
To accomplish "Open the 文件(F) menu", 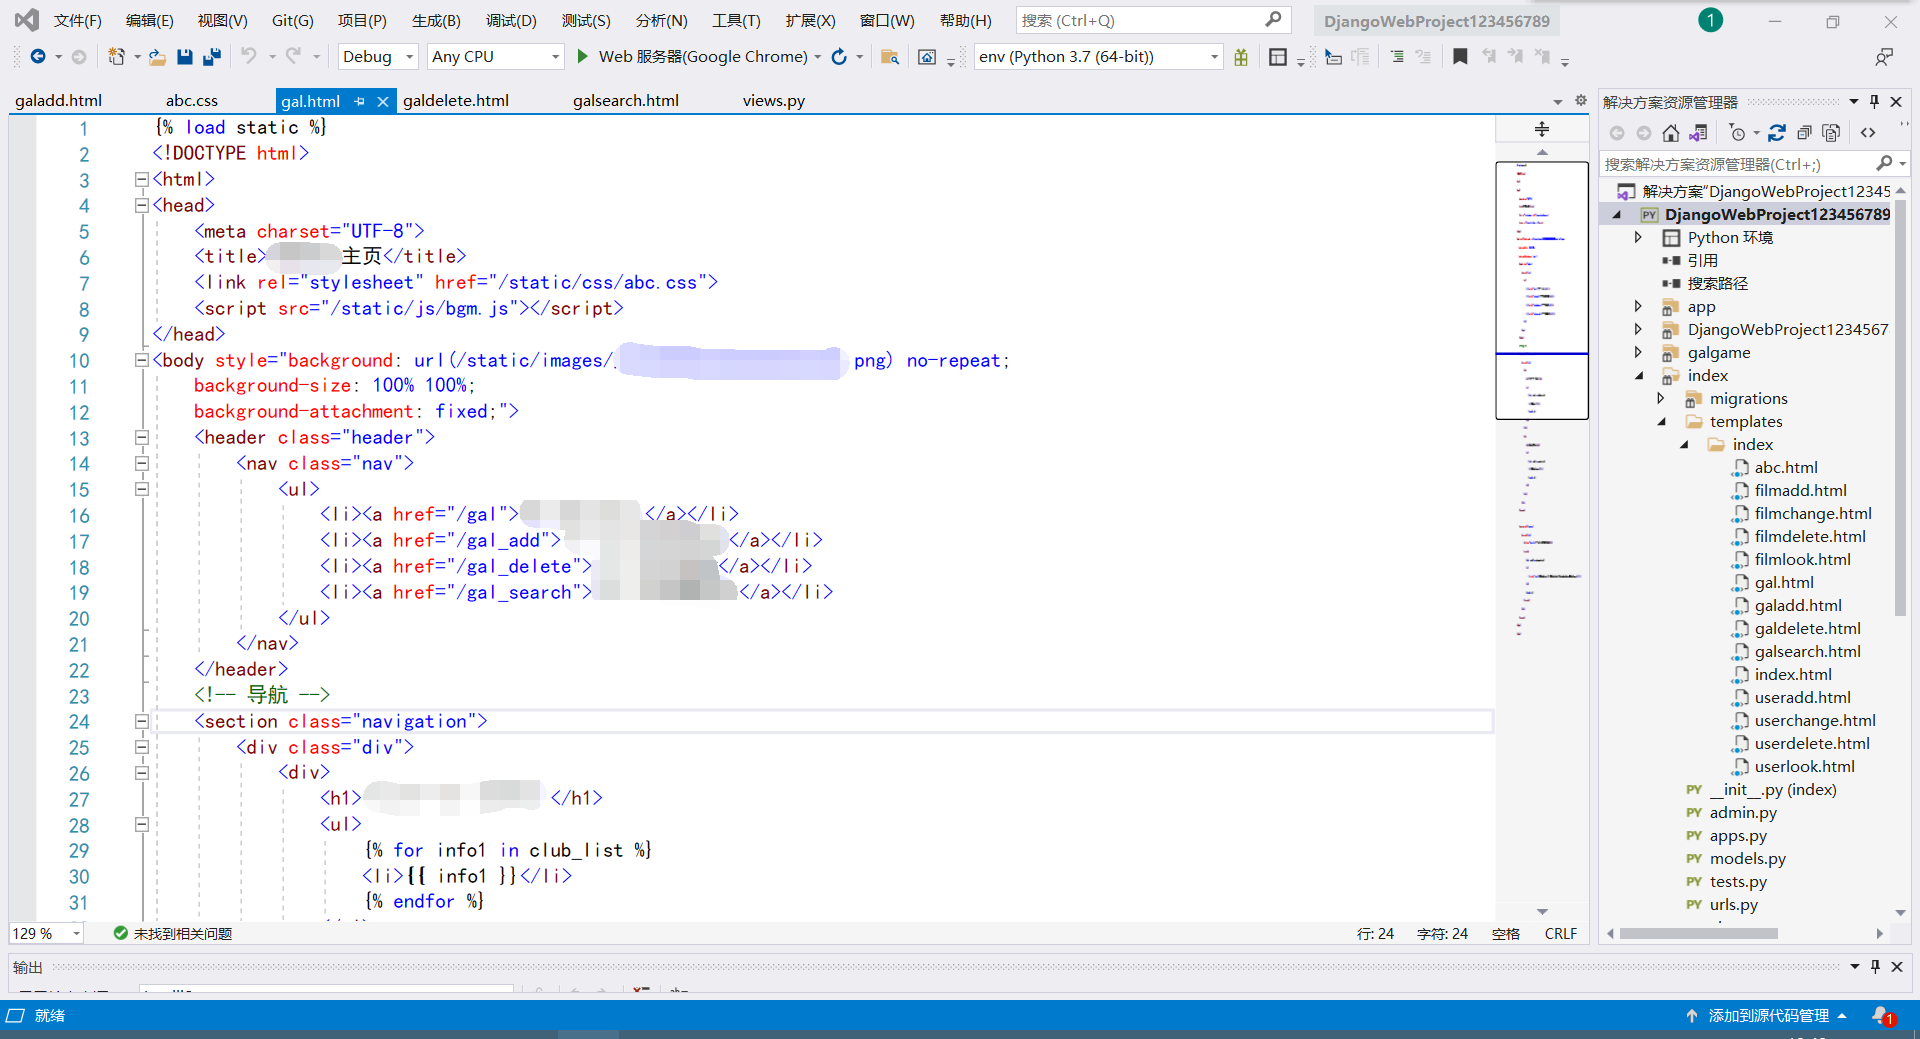I will (x=78, y=20).
